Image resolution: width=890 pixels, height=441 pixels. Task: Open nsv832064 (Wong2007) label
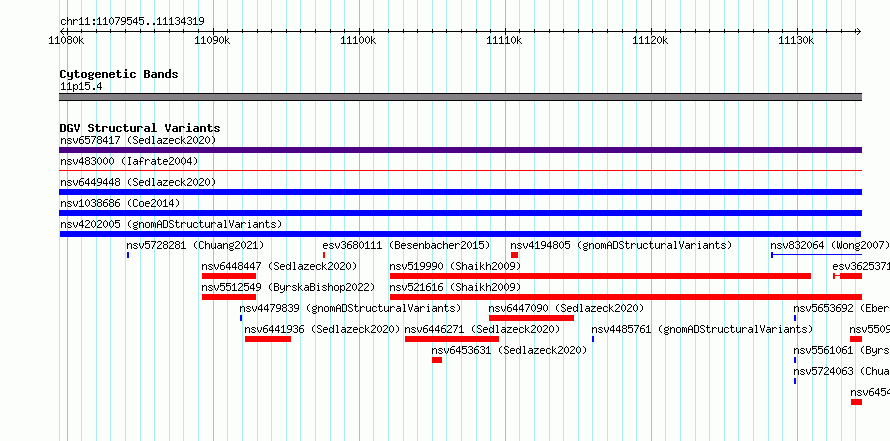pos(829,245)
